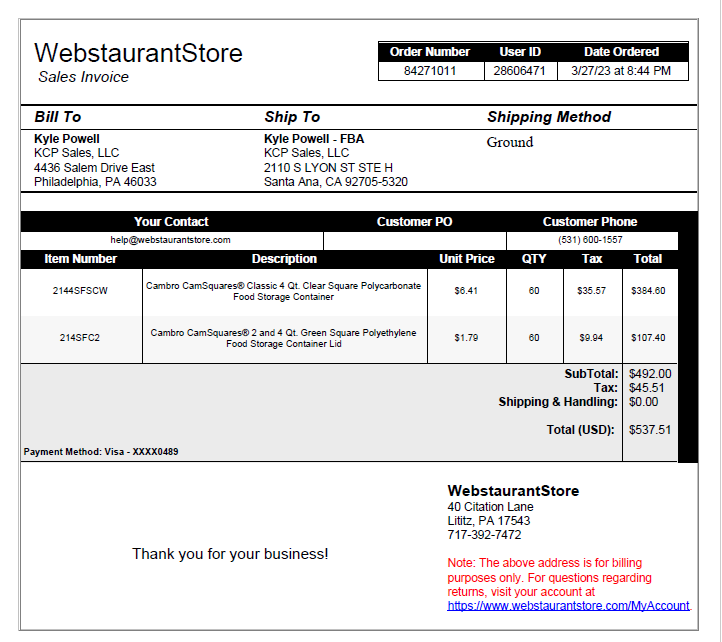The width and height of the screenshot is (722, 642).
Task: Click Thank you for your business! text
Action: [x=230, y=554]
